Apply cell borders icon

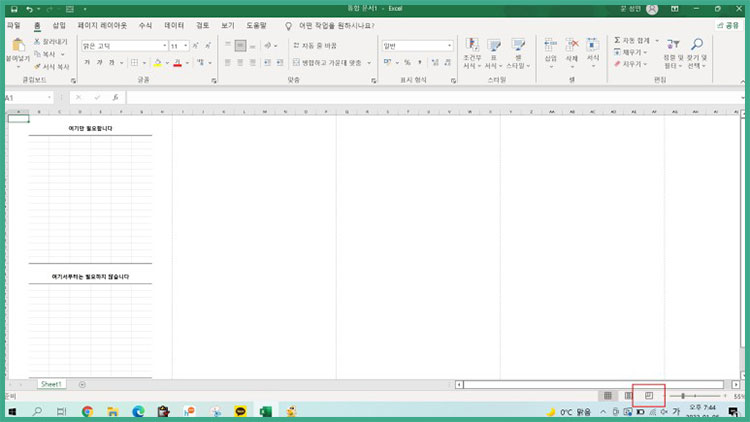pyautogui.click(x=135, y=63)
